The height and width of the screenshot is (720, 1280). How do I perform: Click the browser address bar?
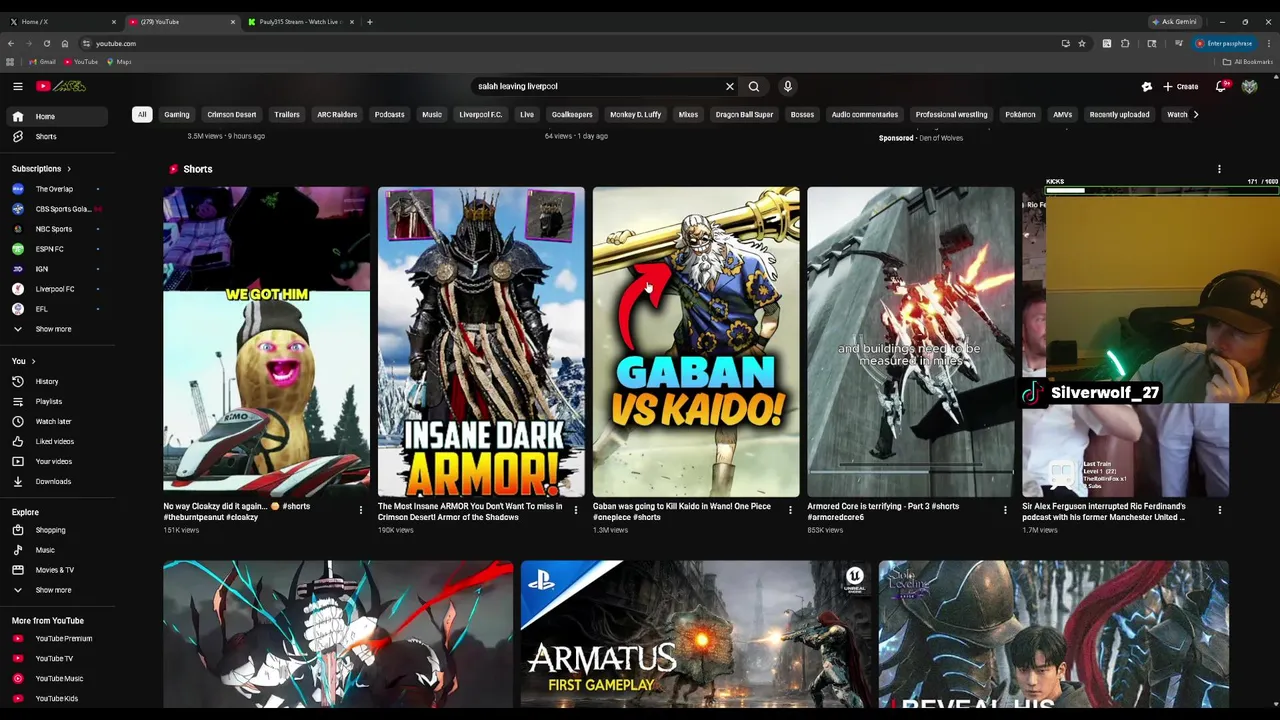point(570,43)
